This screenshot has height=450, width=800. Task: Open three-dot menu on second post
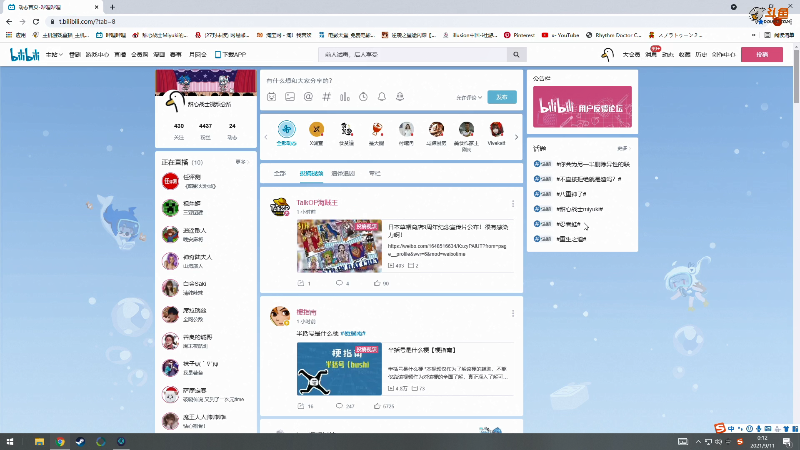pyautogui.click(x=513, y=313)
